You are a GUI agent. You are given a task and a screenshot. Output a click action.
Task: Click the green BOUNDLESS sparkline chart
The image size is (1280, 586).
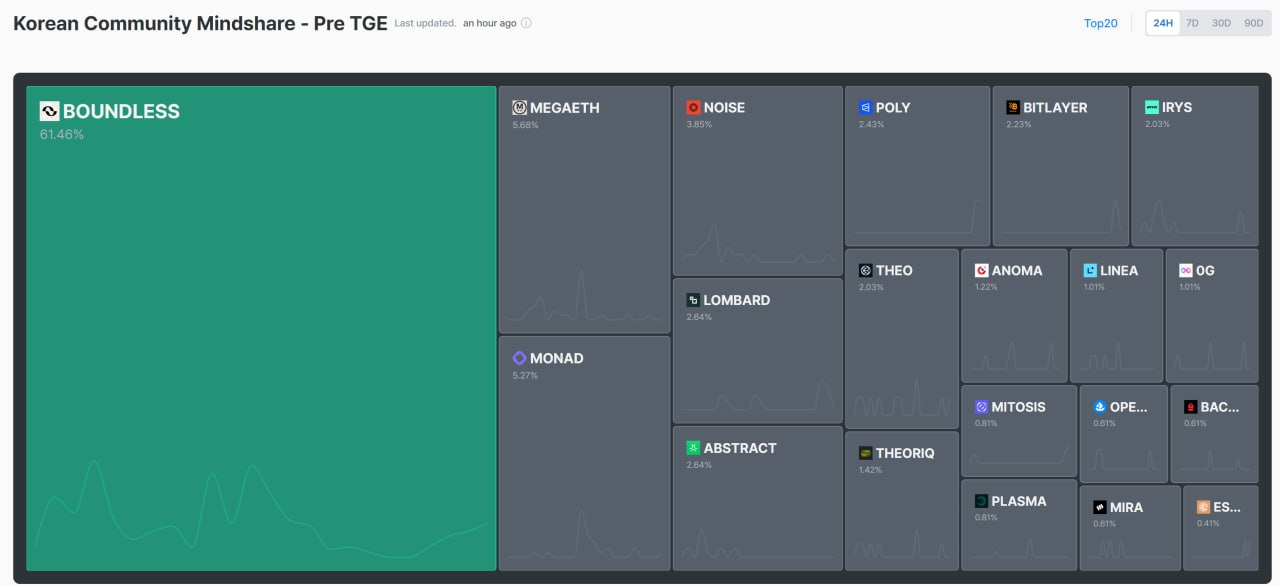[x=260, y=510]
